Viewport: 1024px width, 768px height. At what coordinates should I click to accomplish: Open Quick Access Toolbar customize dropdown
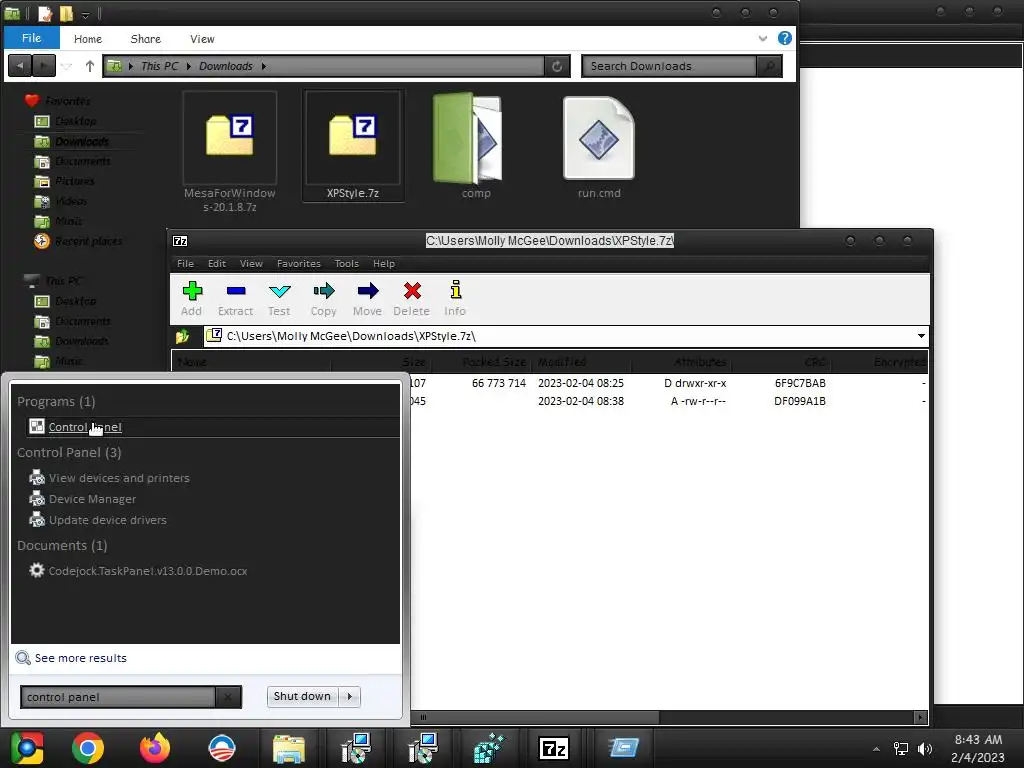86,14
